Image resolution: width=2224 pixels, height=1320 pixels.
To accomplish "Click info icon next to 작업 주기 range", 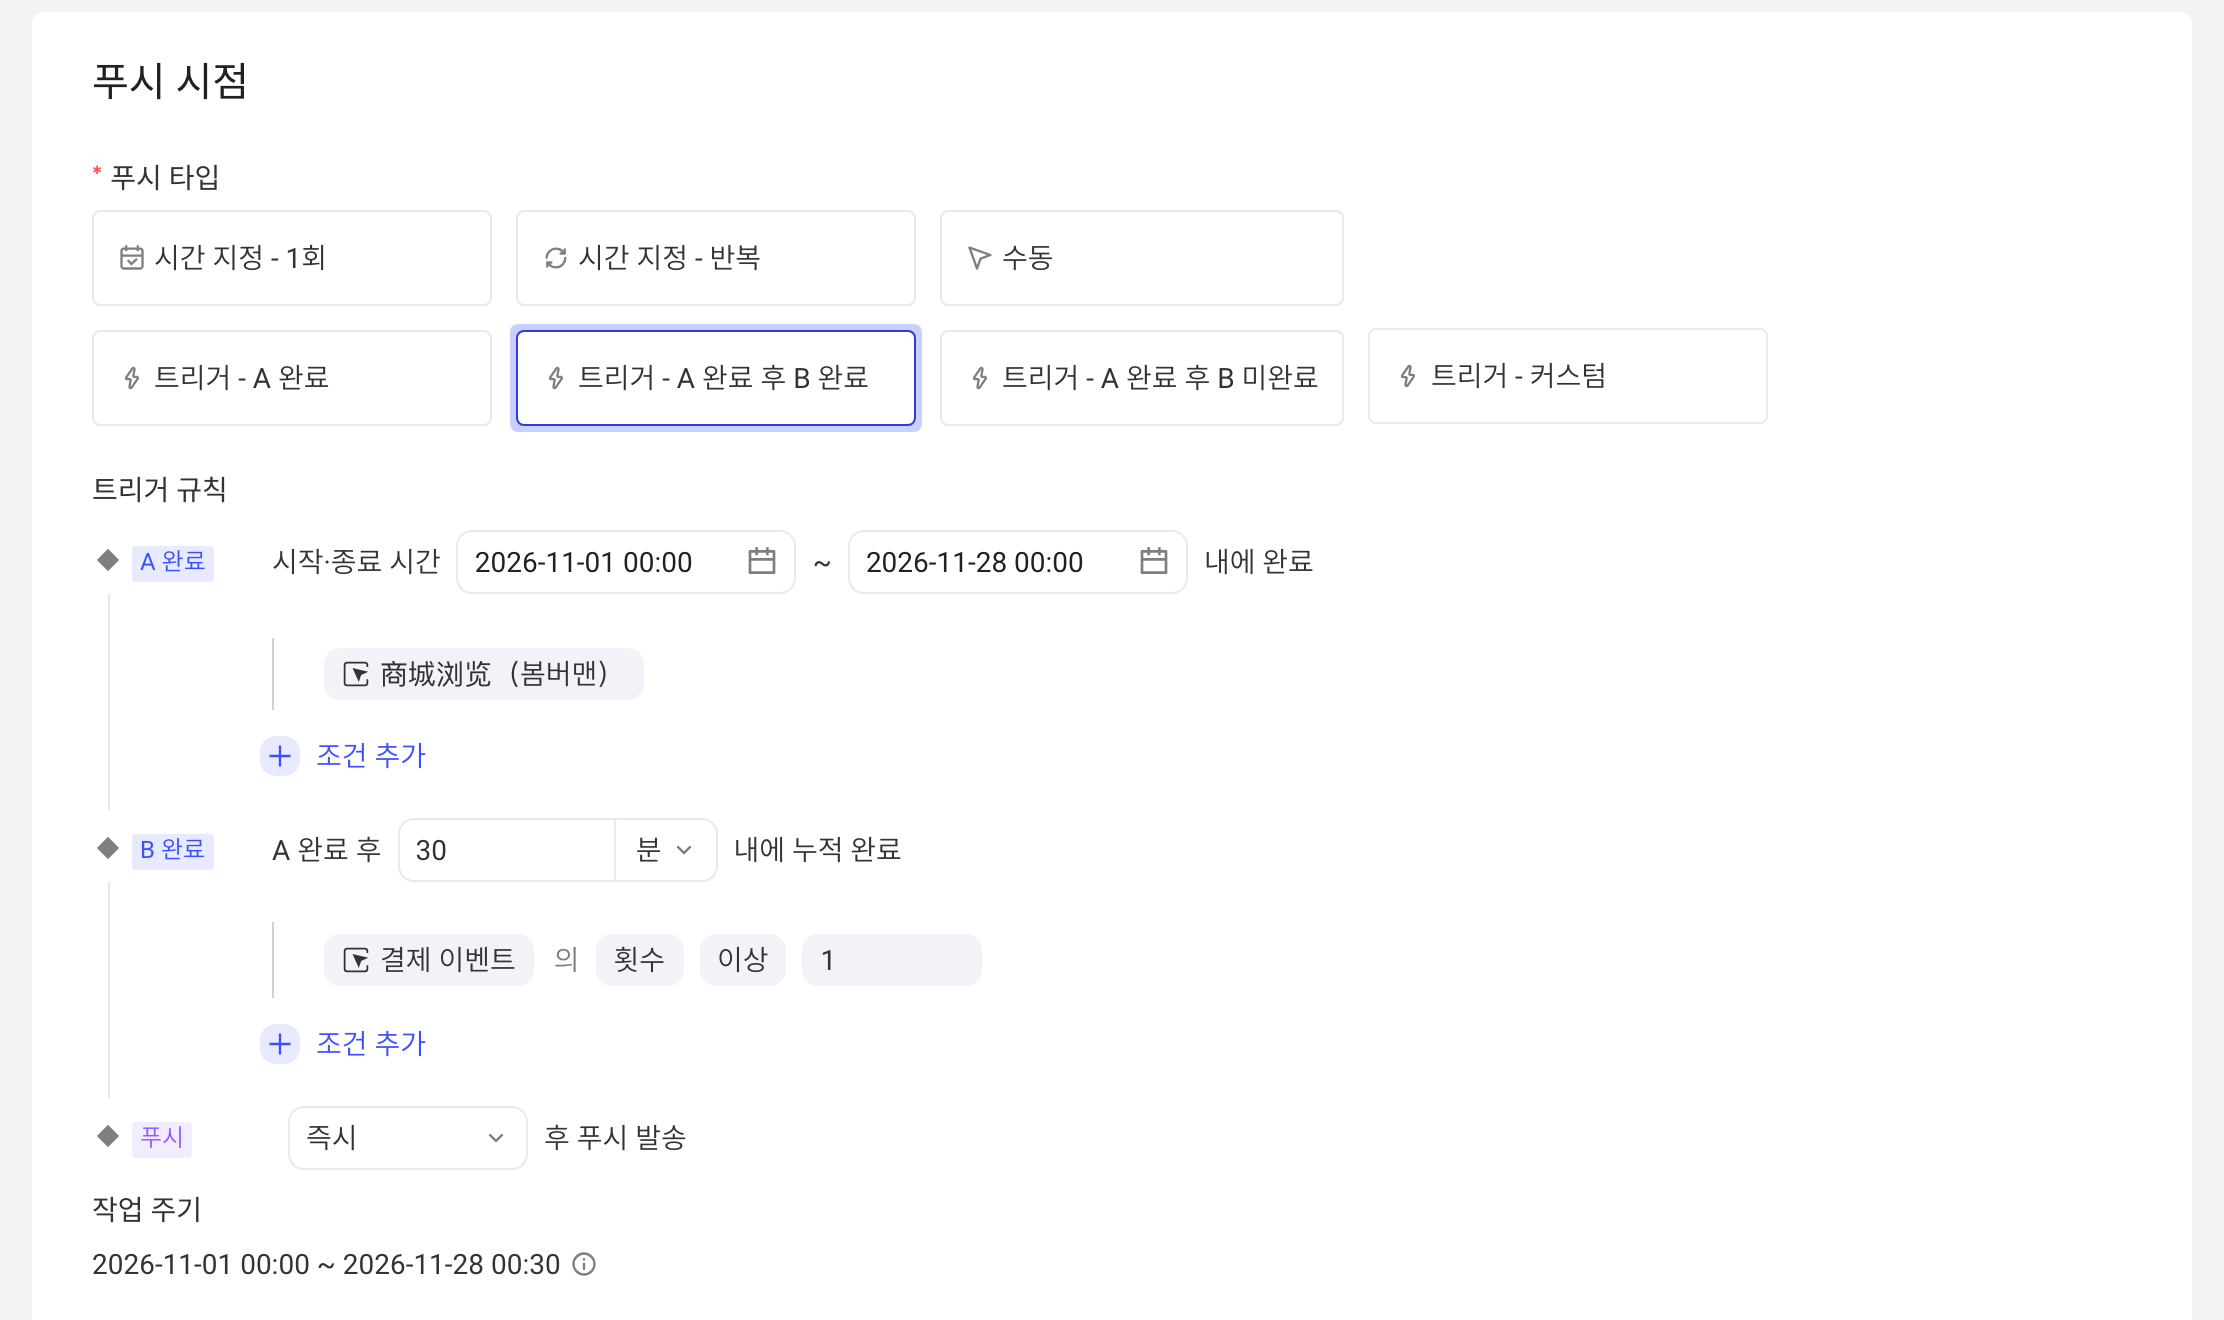I will pyautogui.click(x=584, y=1265).
